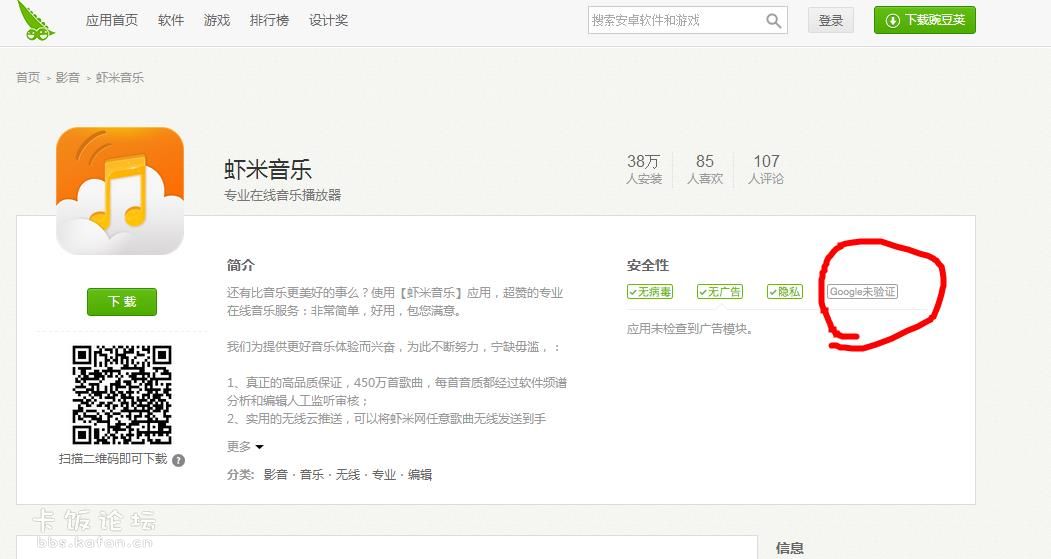Click the help question mark icon beside 扫描二维码即可下载

click(178, 460)
